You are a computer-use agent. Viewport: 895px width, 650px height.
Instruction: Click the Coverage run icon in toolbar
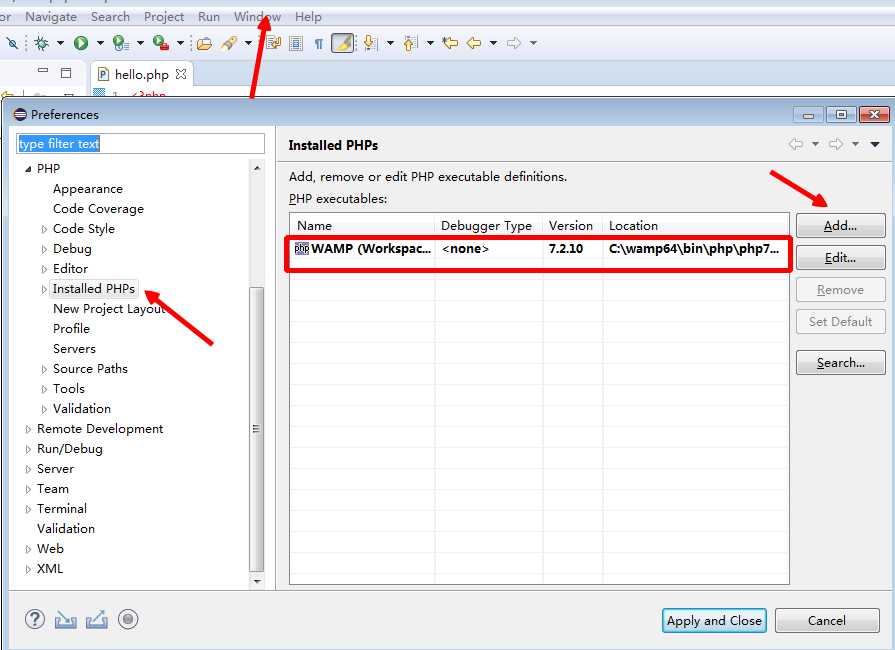pyautogui.click(x=120, y=43)
